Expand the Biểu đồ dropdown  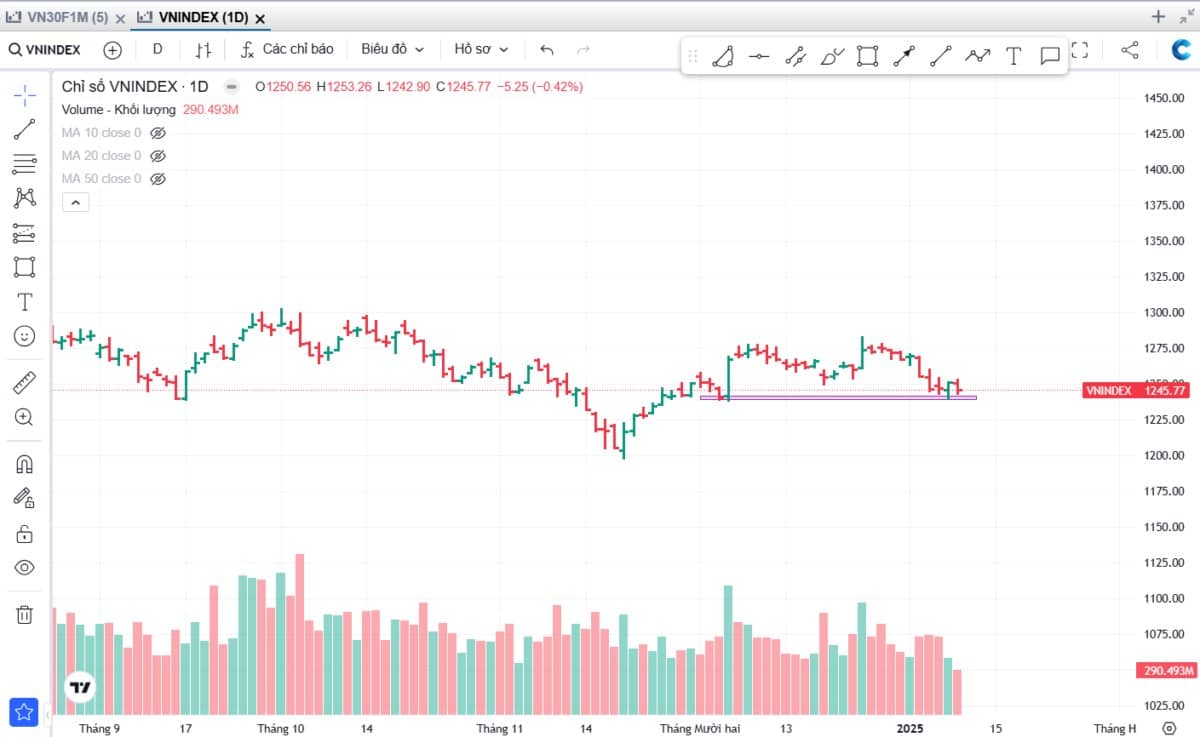pos(393,49)
